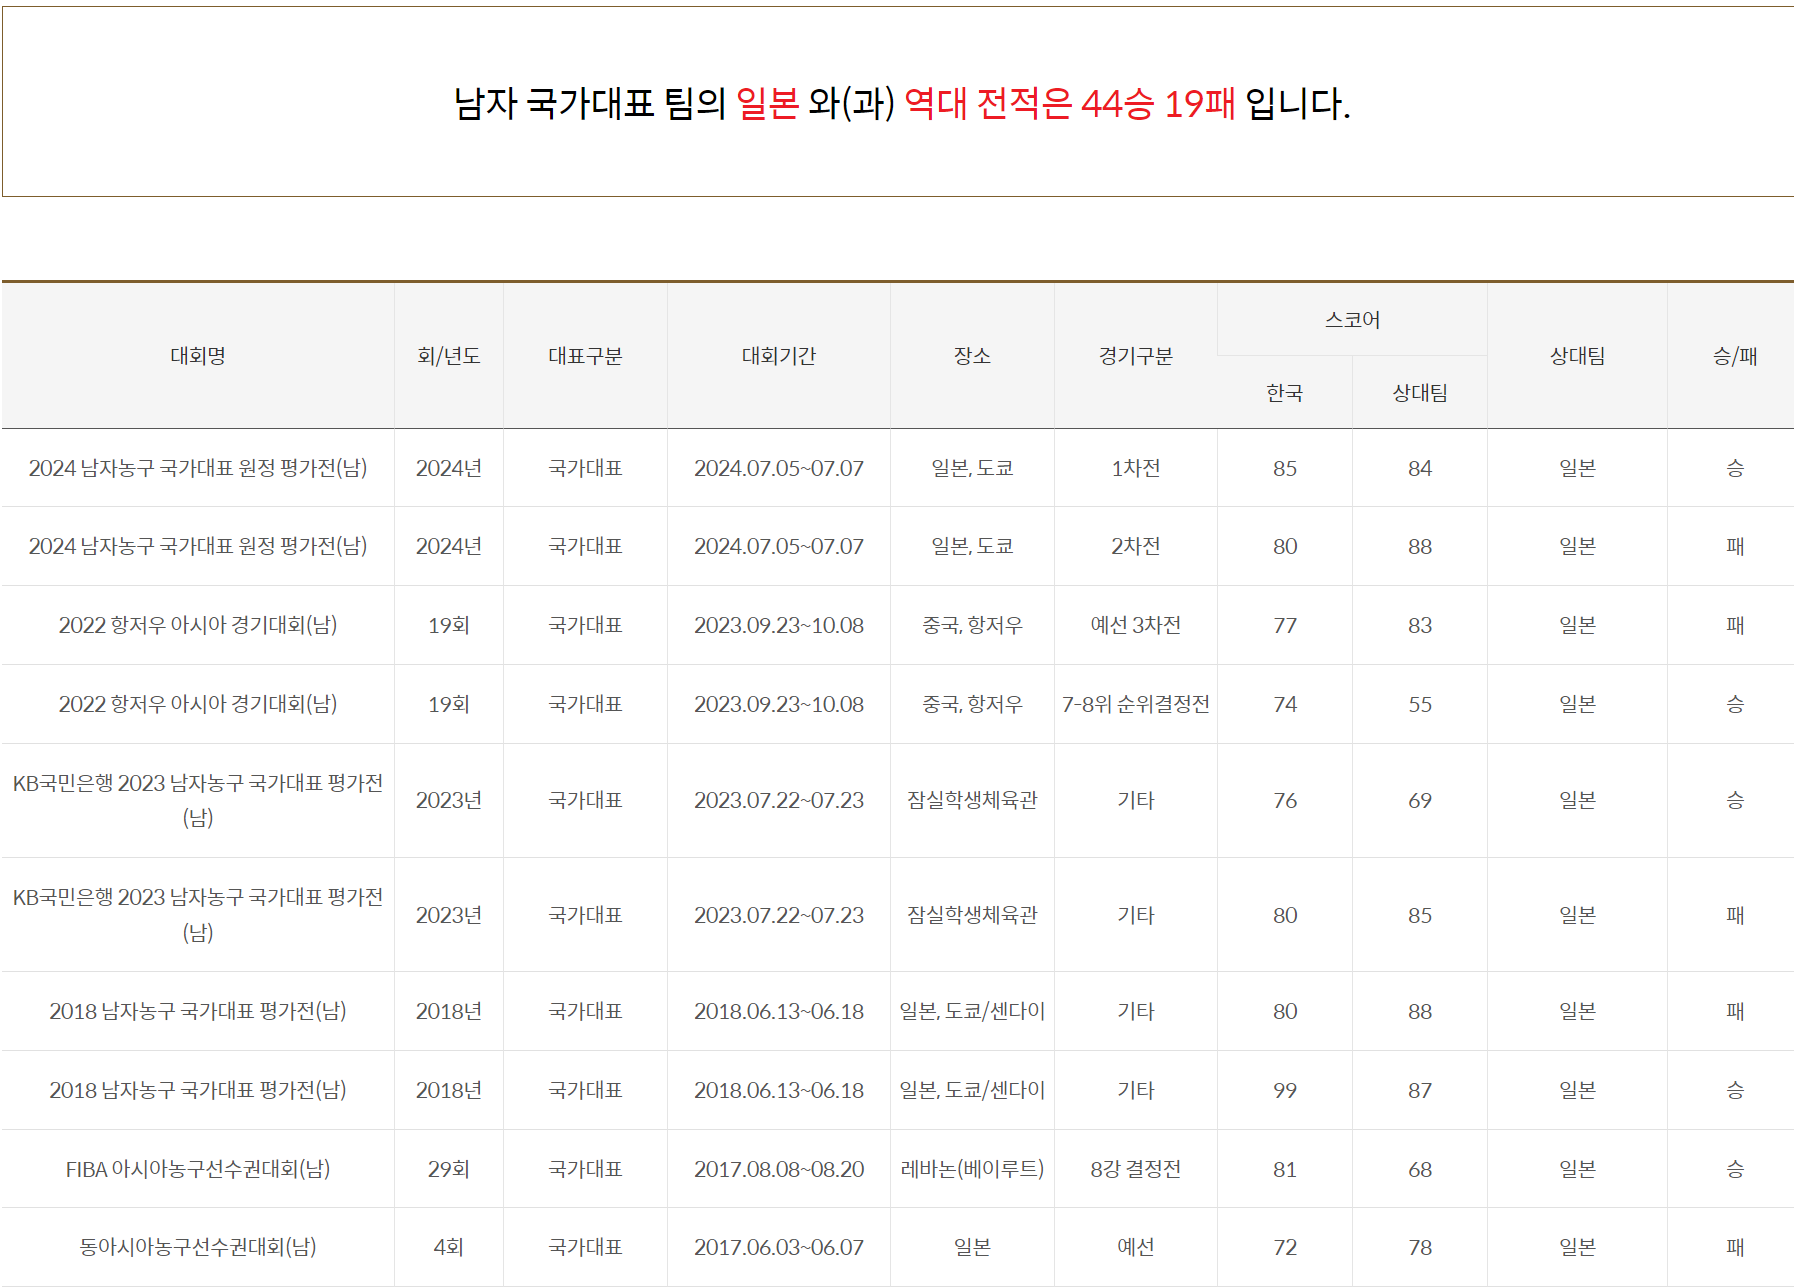The height and width of the screenshot is (1287, 1794).
Task: Click the 스코어 group header
Action: point(1352,320)
